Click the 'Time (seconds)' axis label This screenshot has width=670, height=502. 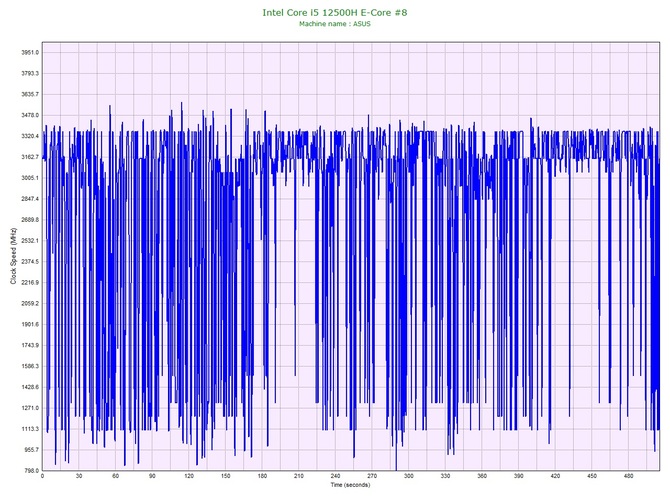coord(350,485)
